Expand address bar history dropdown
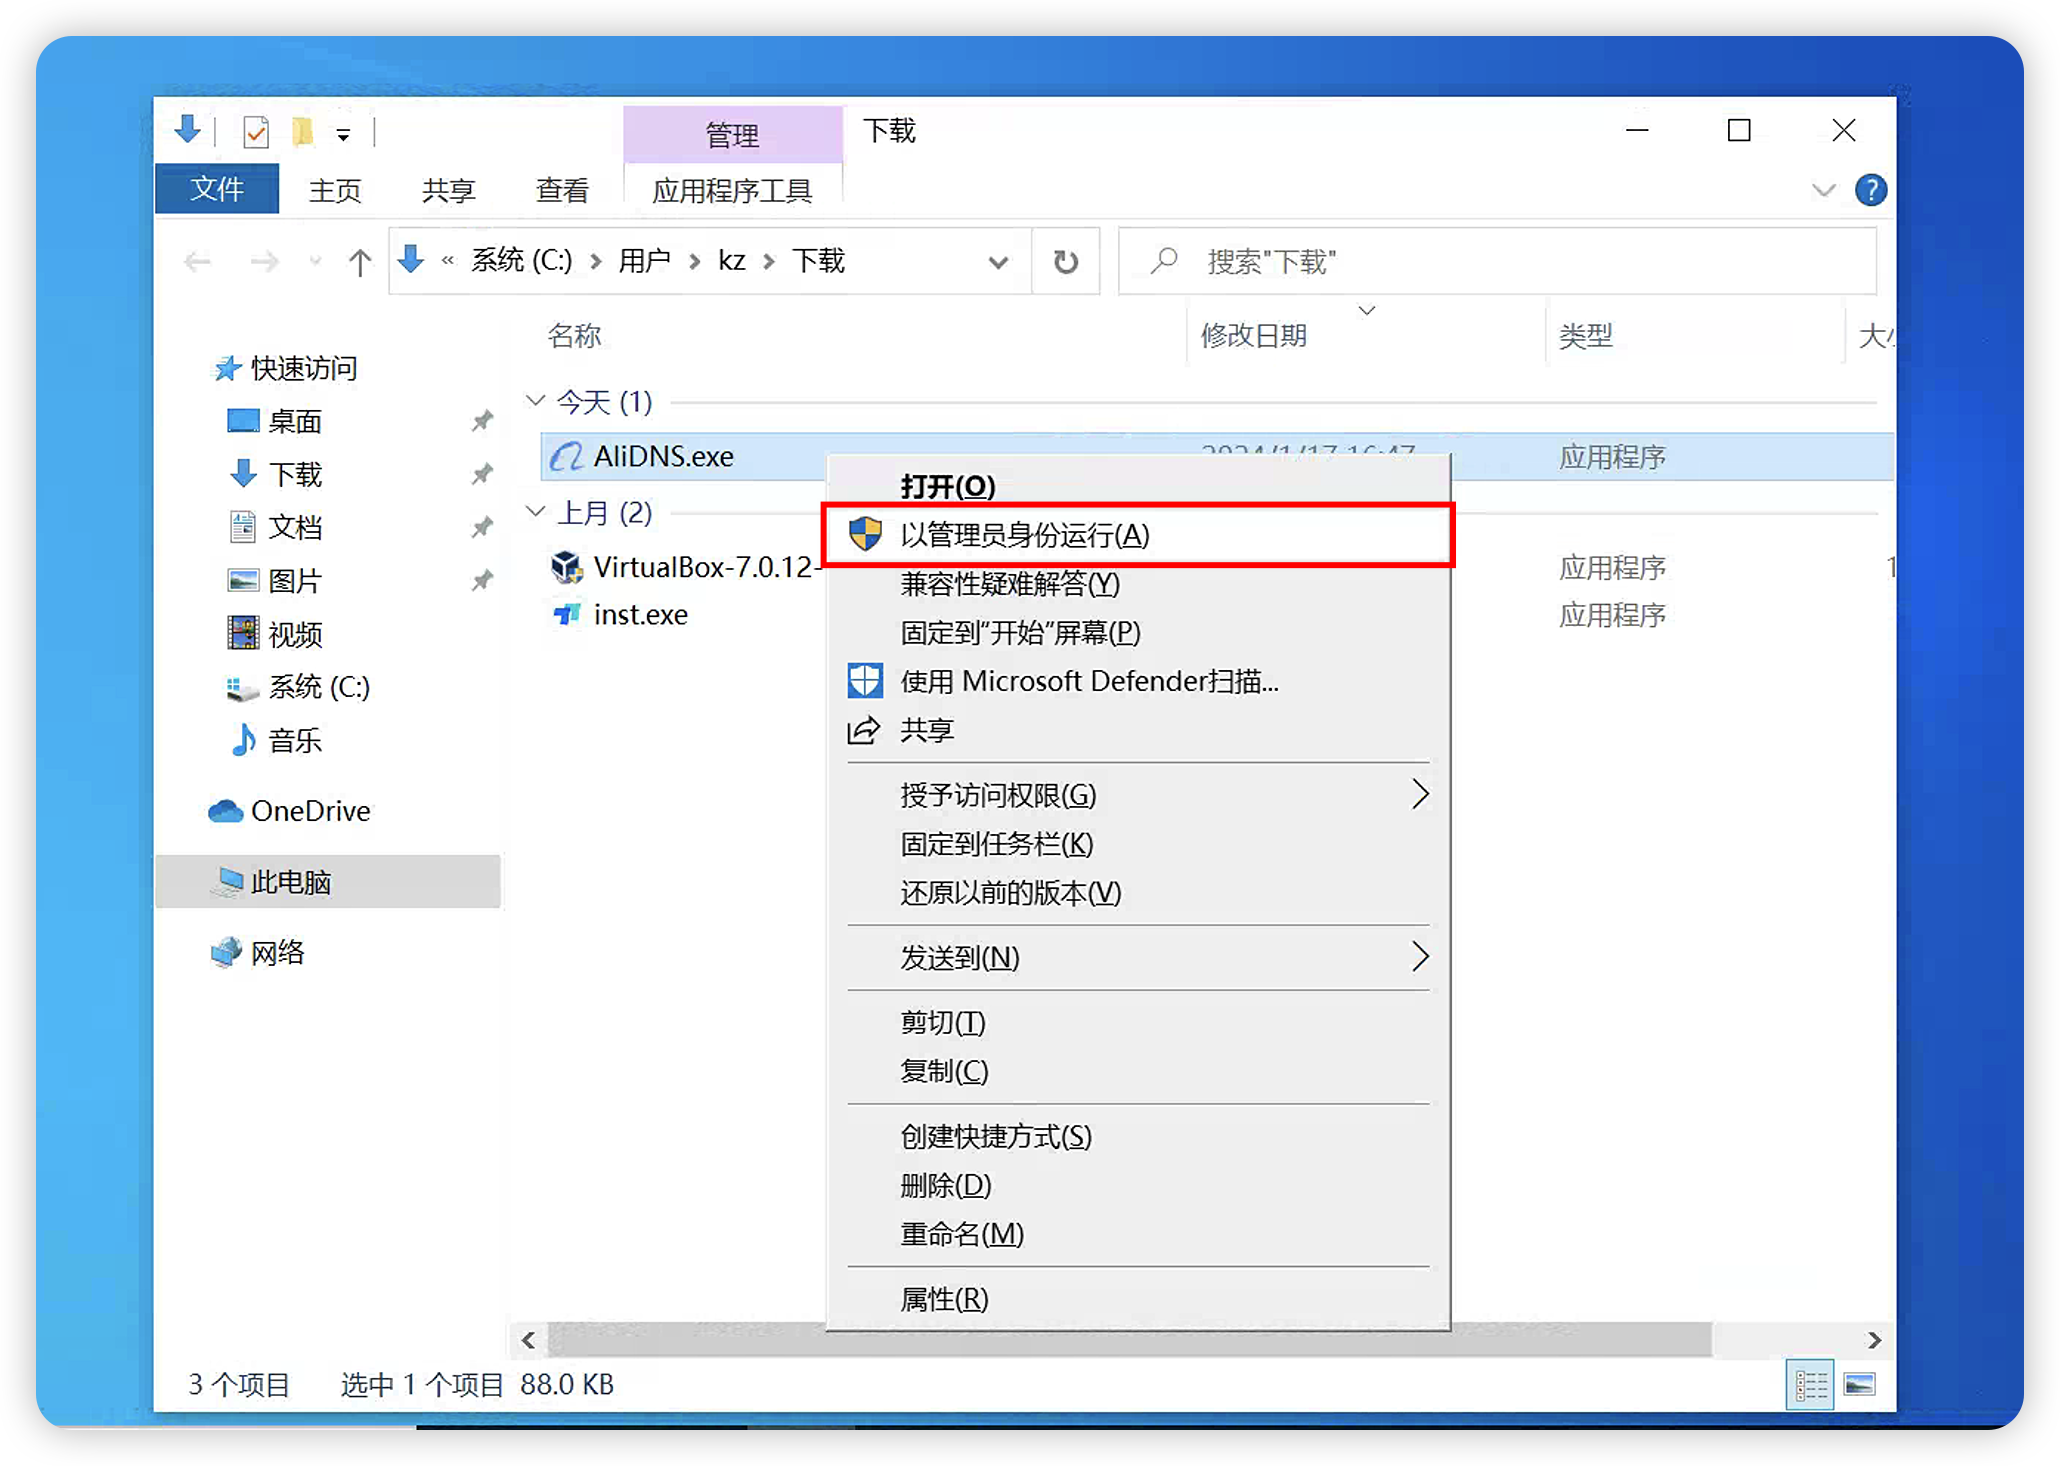 pos(997,262)
